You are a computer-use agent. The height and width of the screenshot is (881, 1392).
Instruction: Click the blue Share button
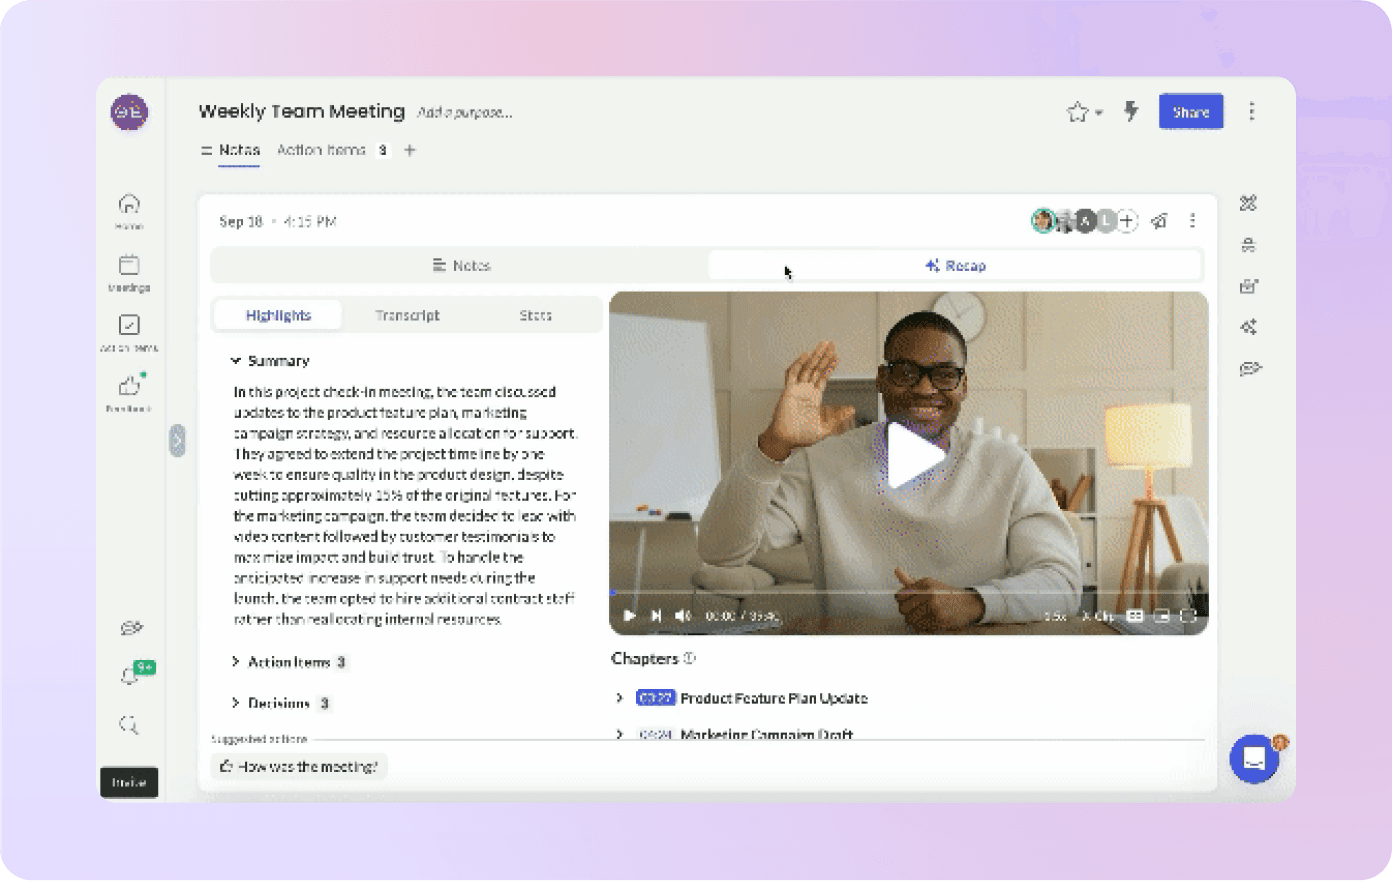1190,112
